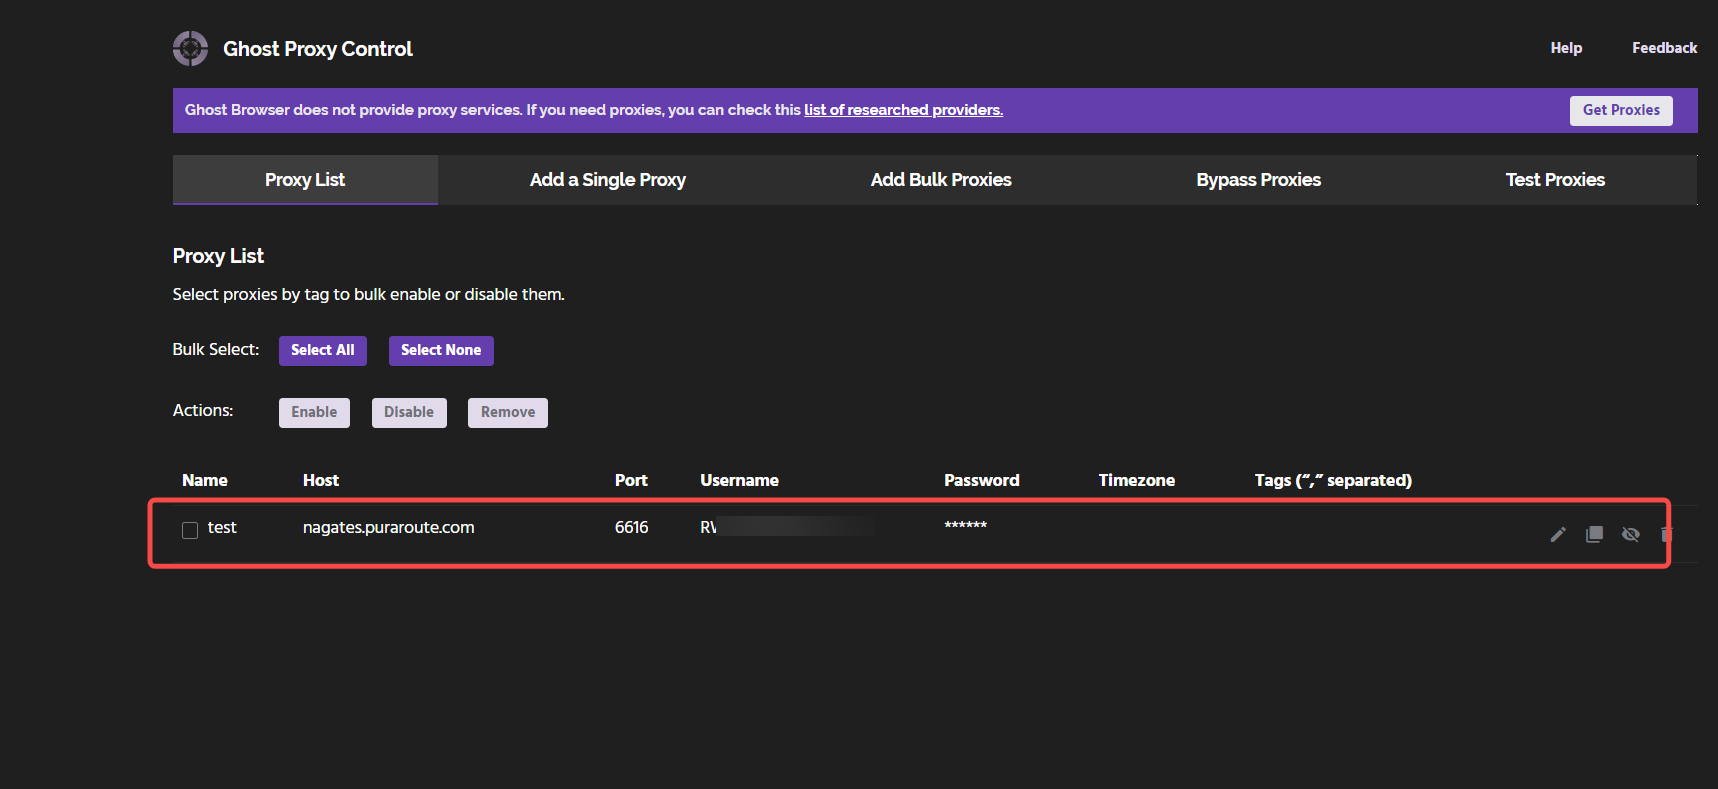Click the Disable action button
The image size is (1718, 789).
coord(409,412)
